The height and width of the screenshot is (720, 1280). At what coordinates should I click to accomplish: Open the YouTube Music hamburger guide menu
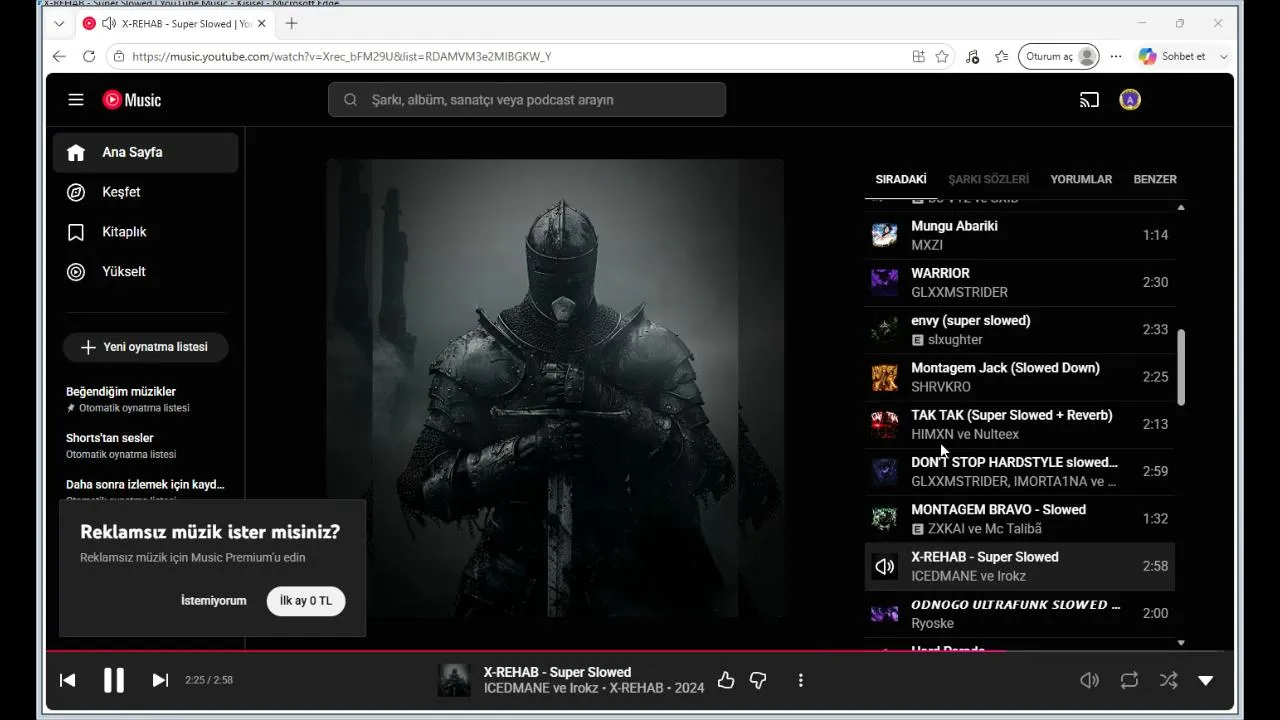pos(76,100)
